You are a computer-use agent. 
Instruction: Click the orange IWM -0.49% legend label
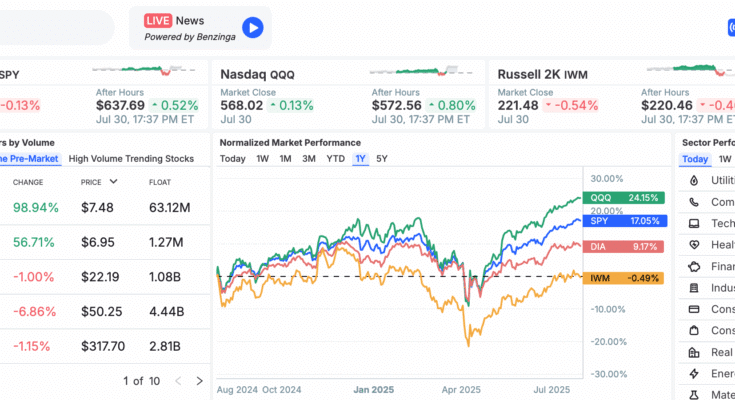click(623, 278)
